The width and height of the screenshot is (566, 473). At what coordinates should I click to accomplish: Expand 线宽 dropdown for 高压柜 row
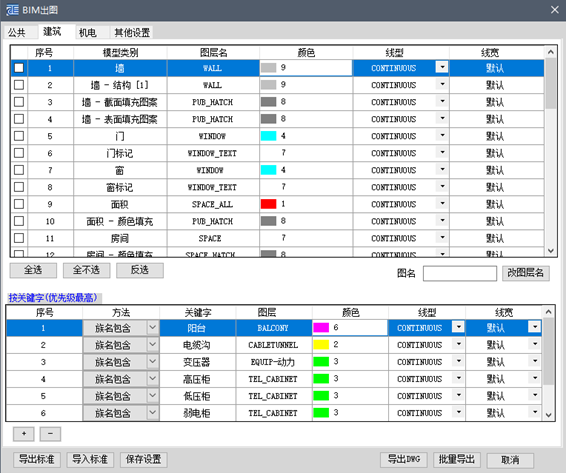[x=535, y=378]
